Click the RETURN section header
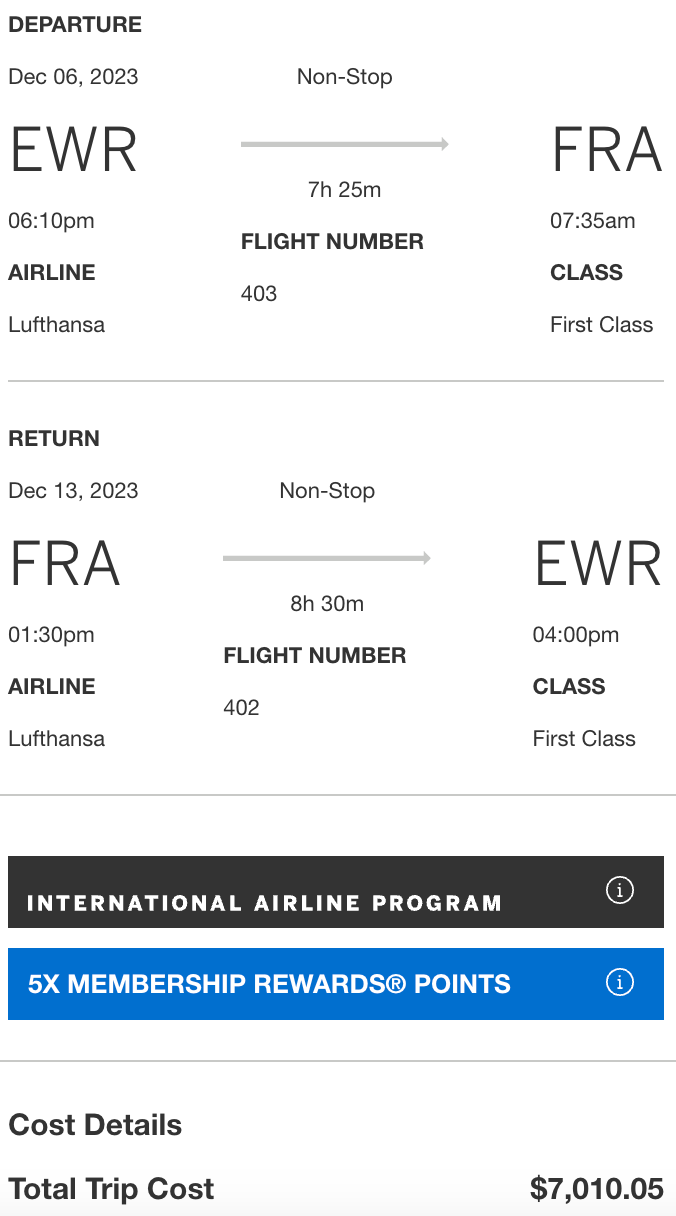The image size is (676, 1216). [53, 438]
